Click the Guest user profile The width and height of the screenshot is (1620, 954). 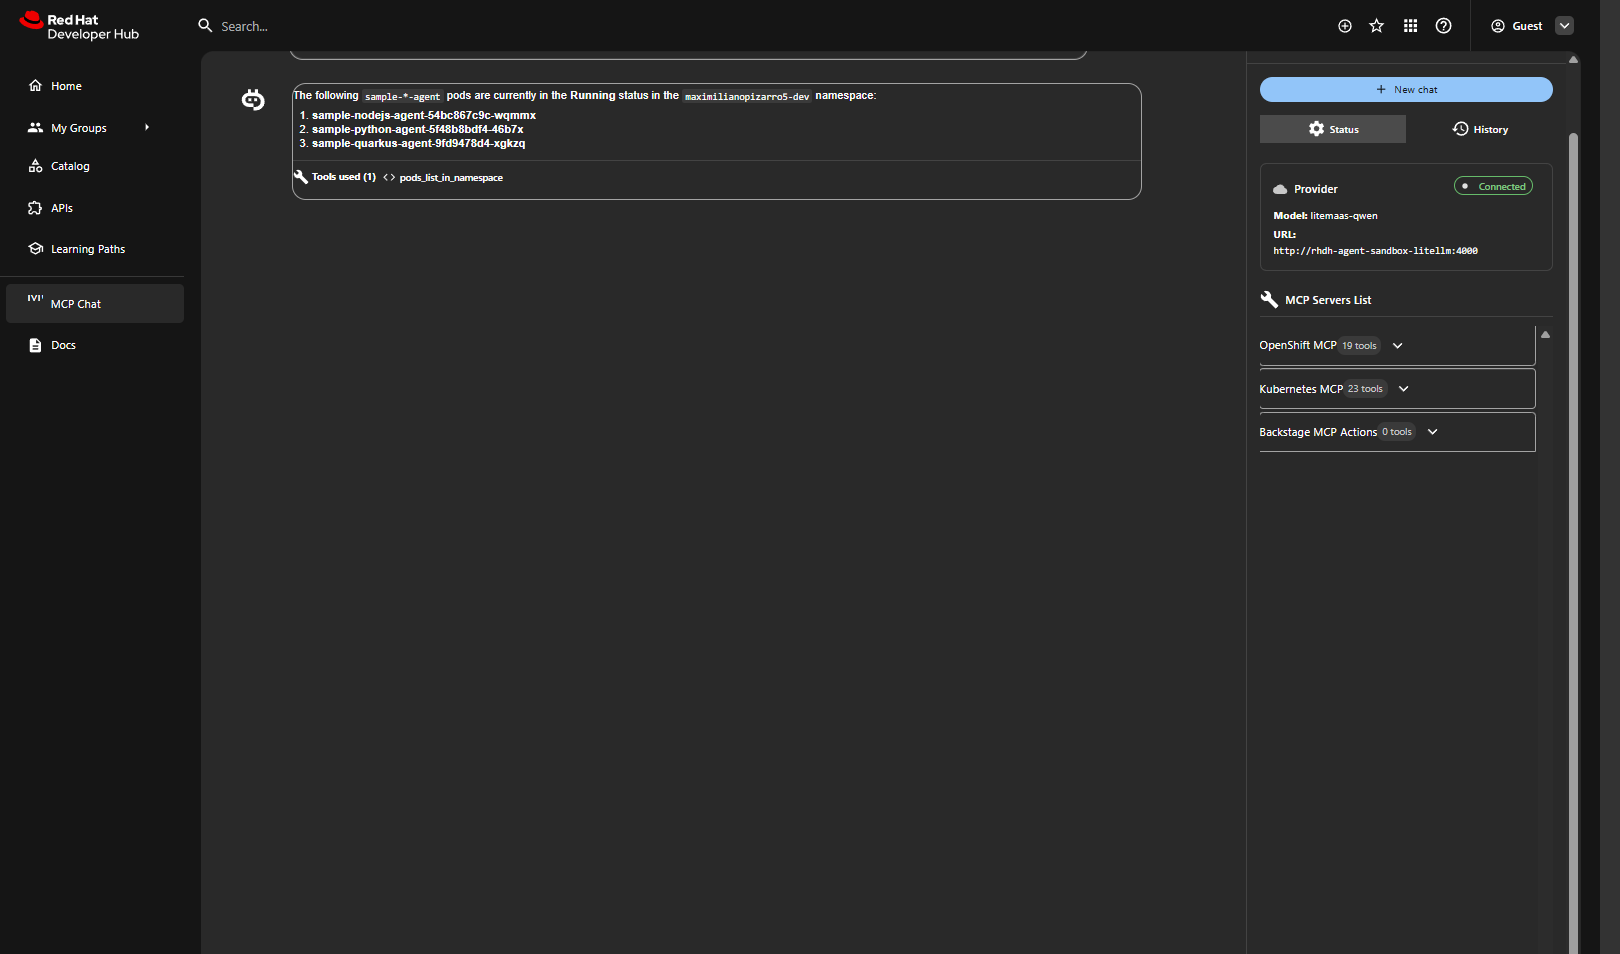tap(1517, 26)
